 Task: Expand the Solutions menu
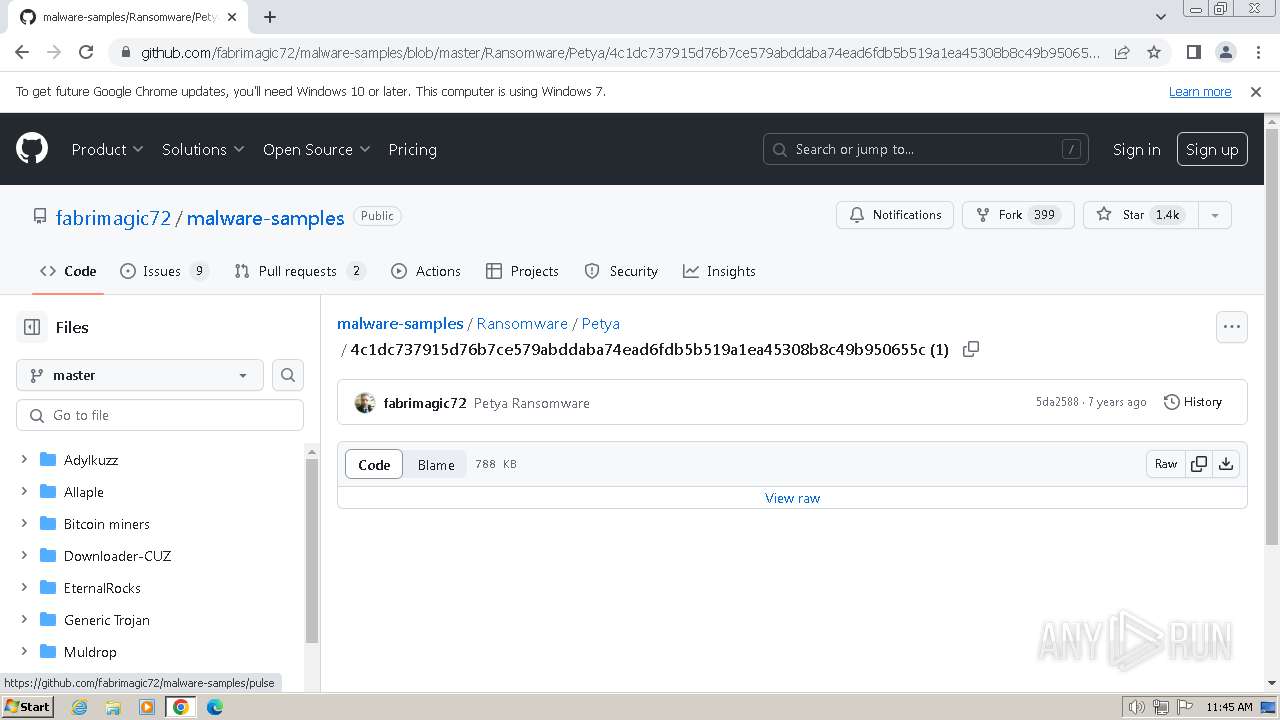pyautogui.click(x=203, y=149)
